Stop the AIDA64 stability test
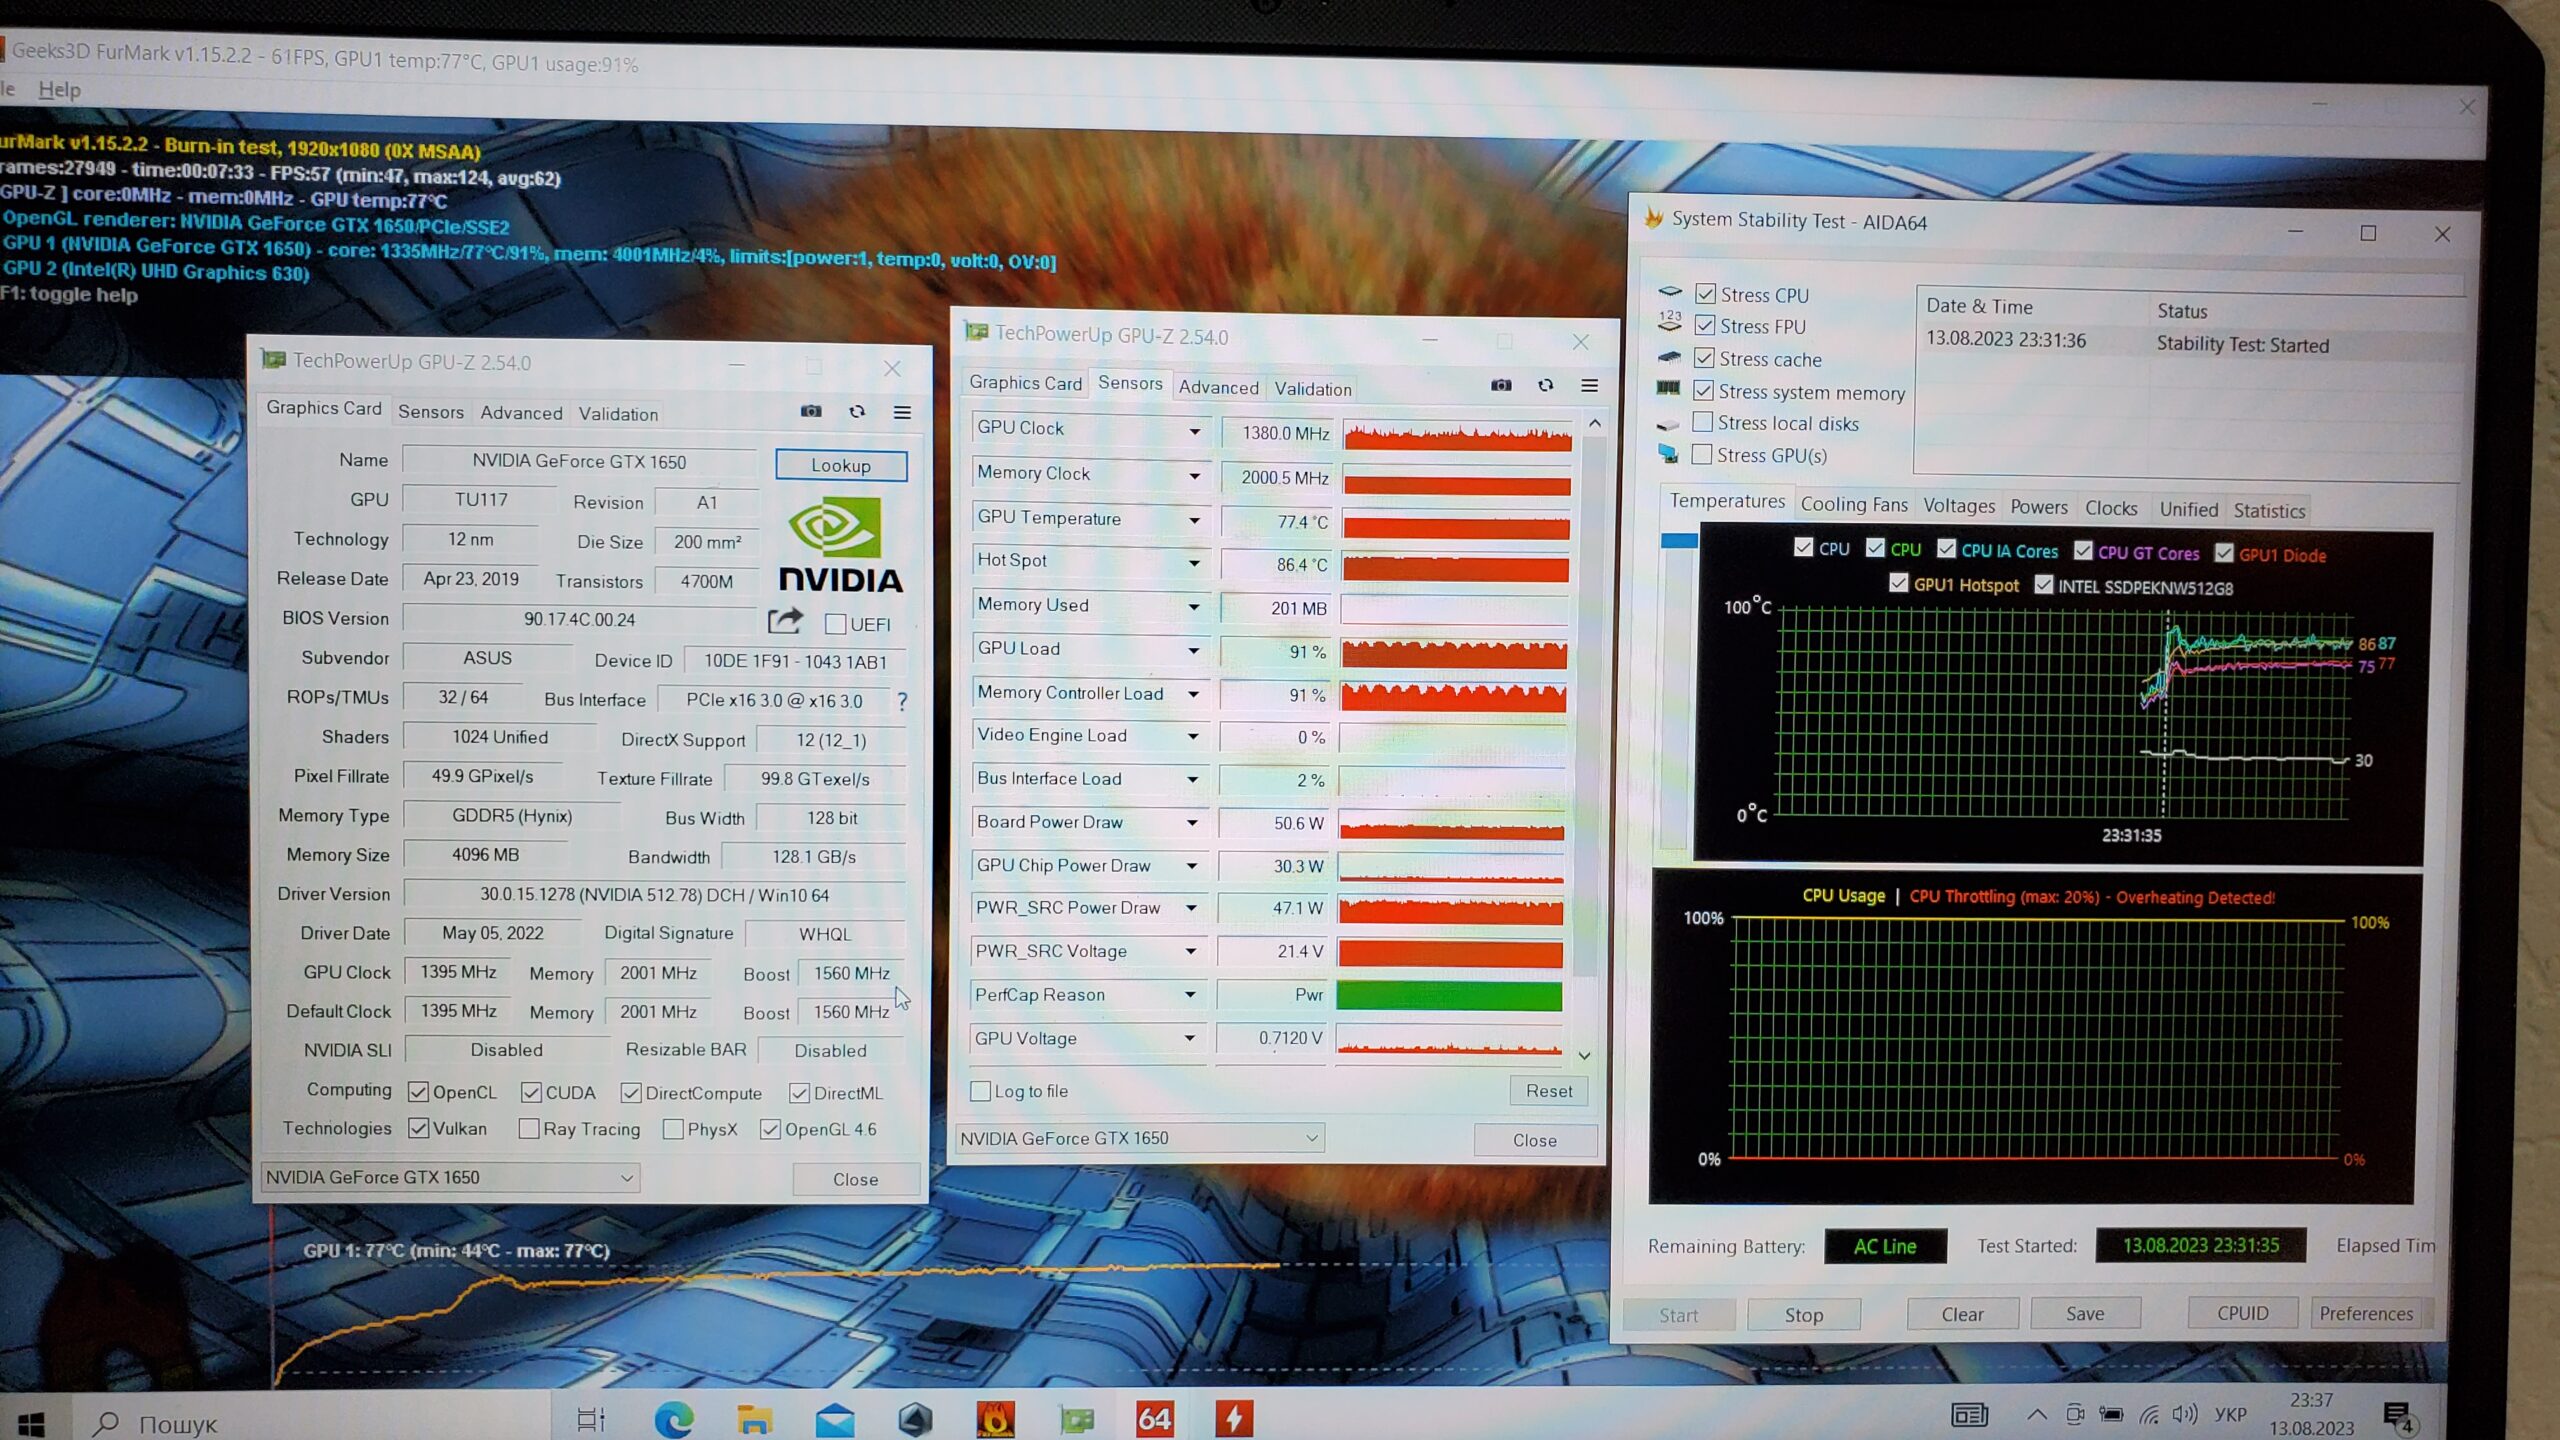Screen dimensions: 2560x1440 pyautogui.click(x=1803, y=1315)
